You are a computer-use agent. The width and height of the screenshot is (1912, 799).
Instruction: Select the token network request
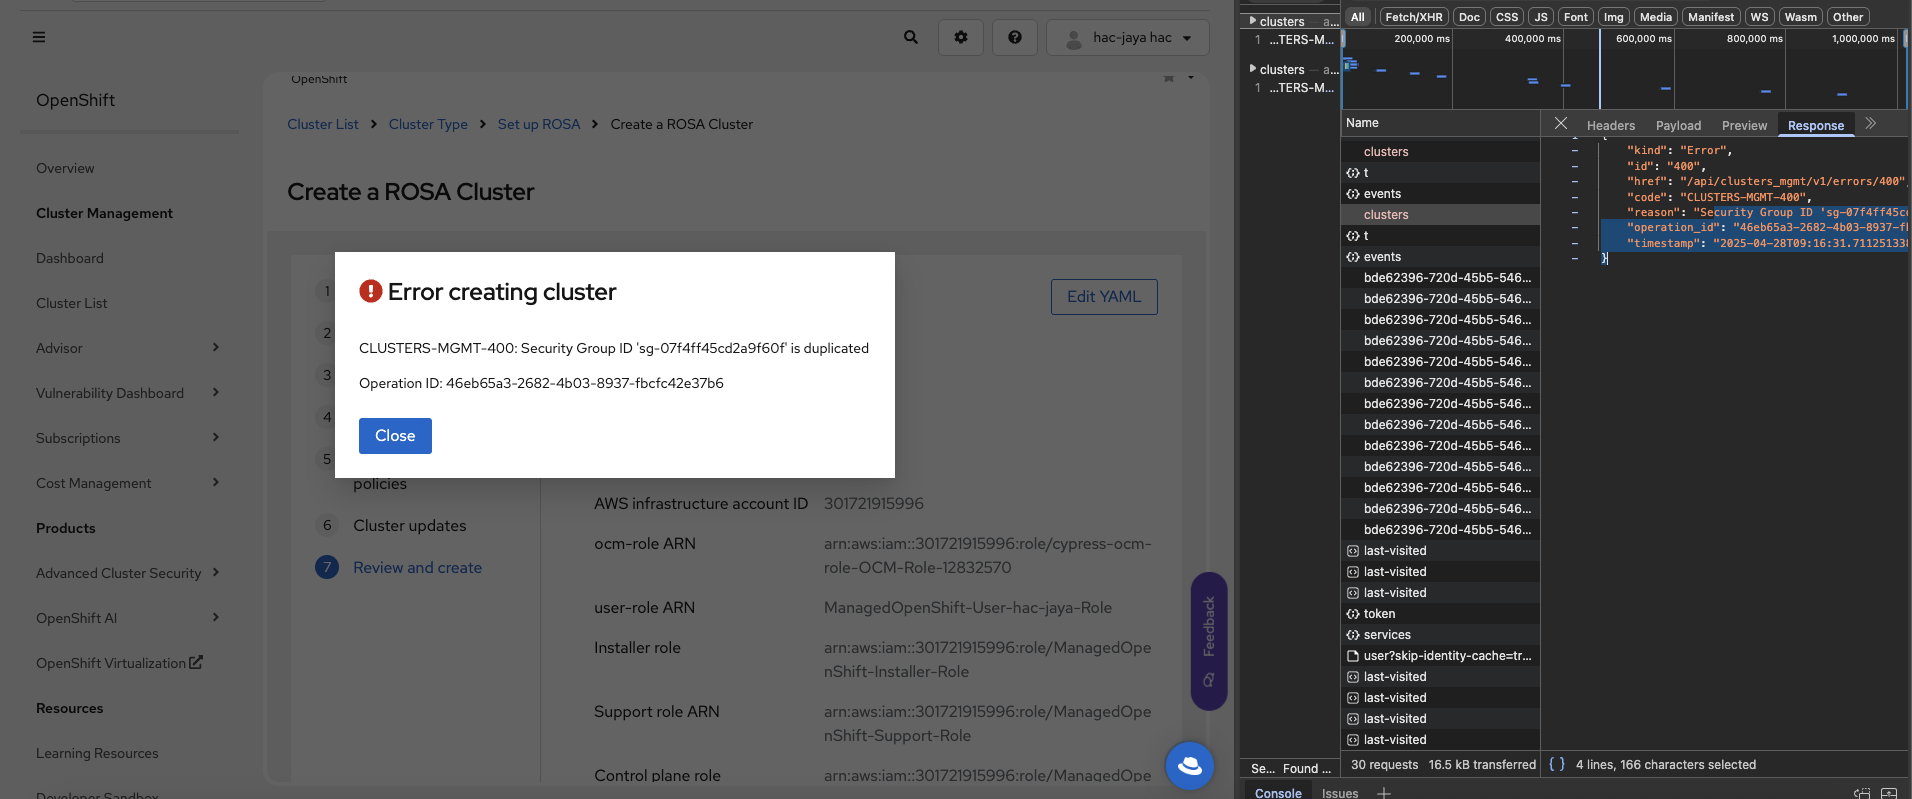[x=1440, y=614]
